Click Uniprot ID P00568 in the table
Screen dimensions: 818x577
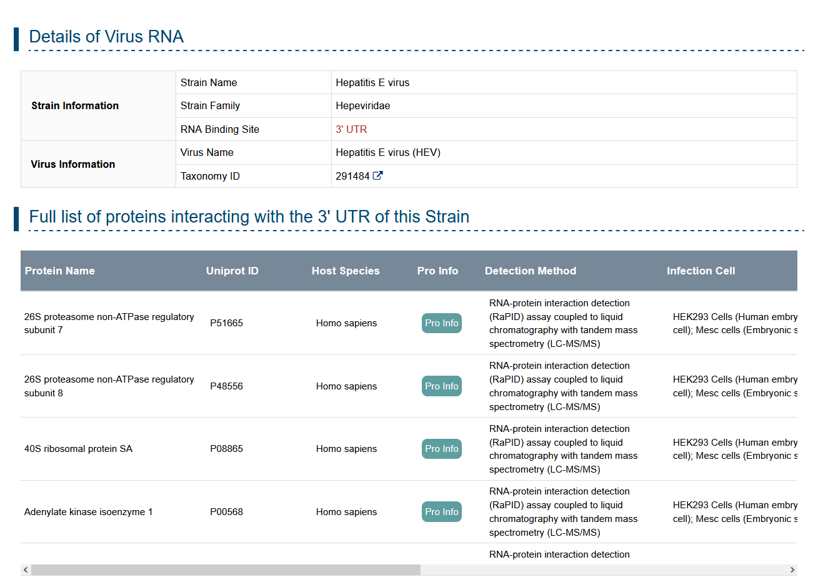[x=226, y=512]
